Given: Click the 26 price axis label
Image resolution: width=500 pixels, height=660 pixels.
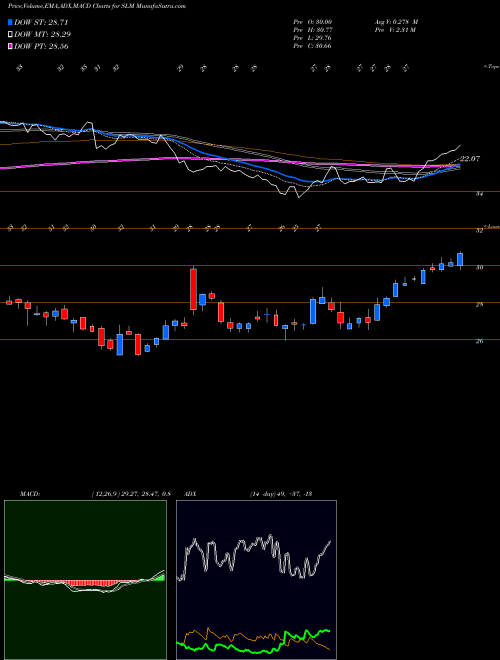Looking at the screenshot, I should (x=479, y=341).
